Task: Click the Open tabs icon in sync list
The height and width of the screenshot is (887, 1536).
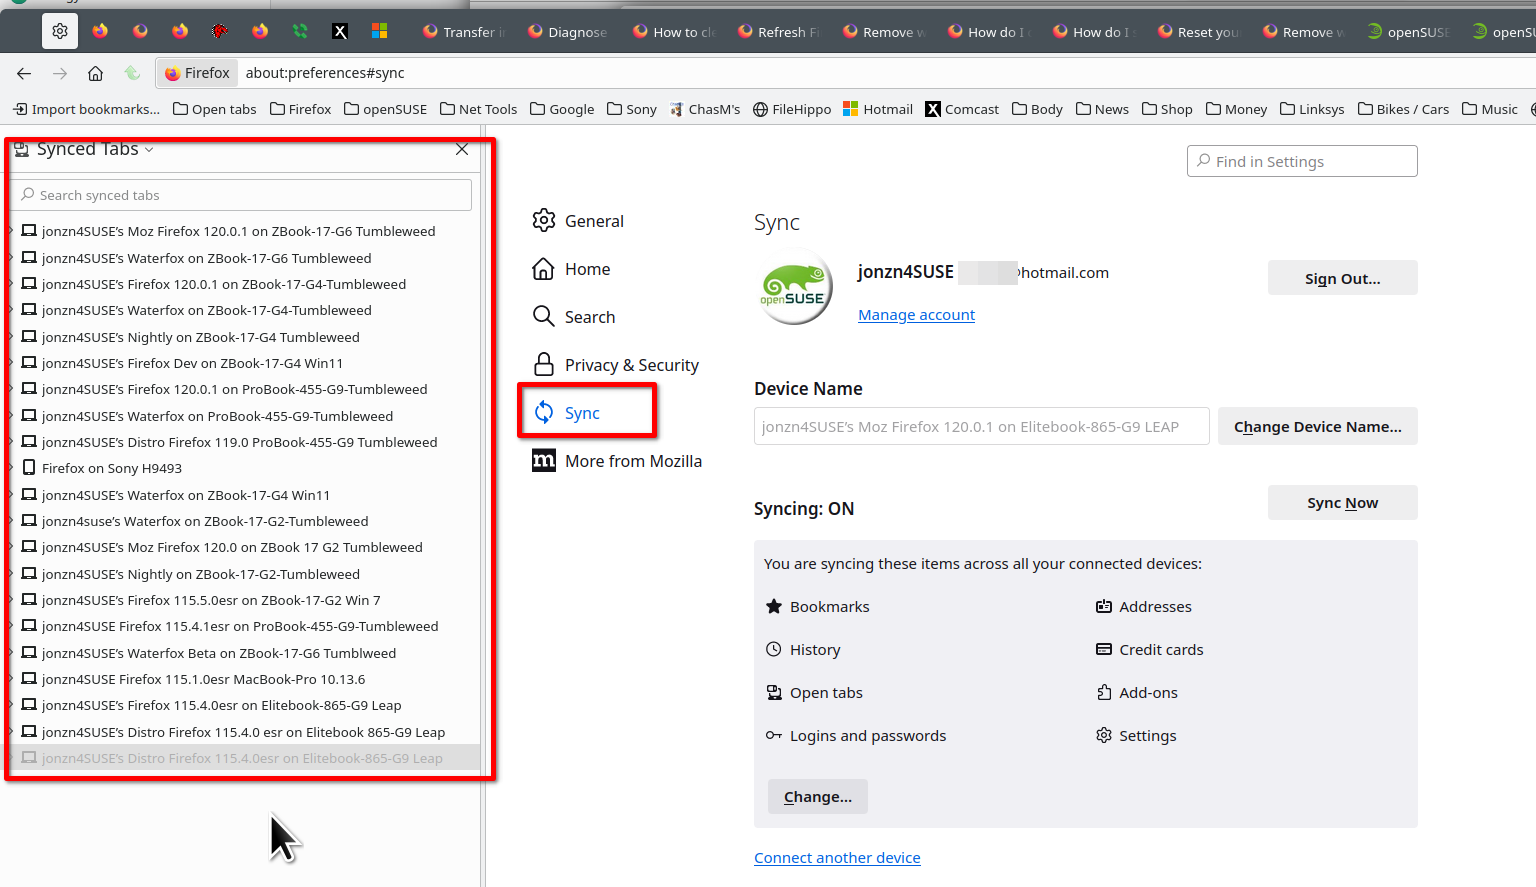Action: tap(774, 692)
